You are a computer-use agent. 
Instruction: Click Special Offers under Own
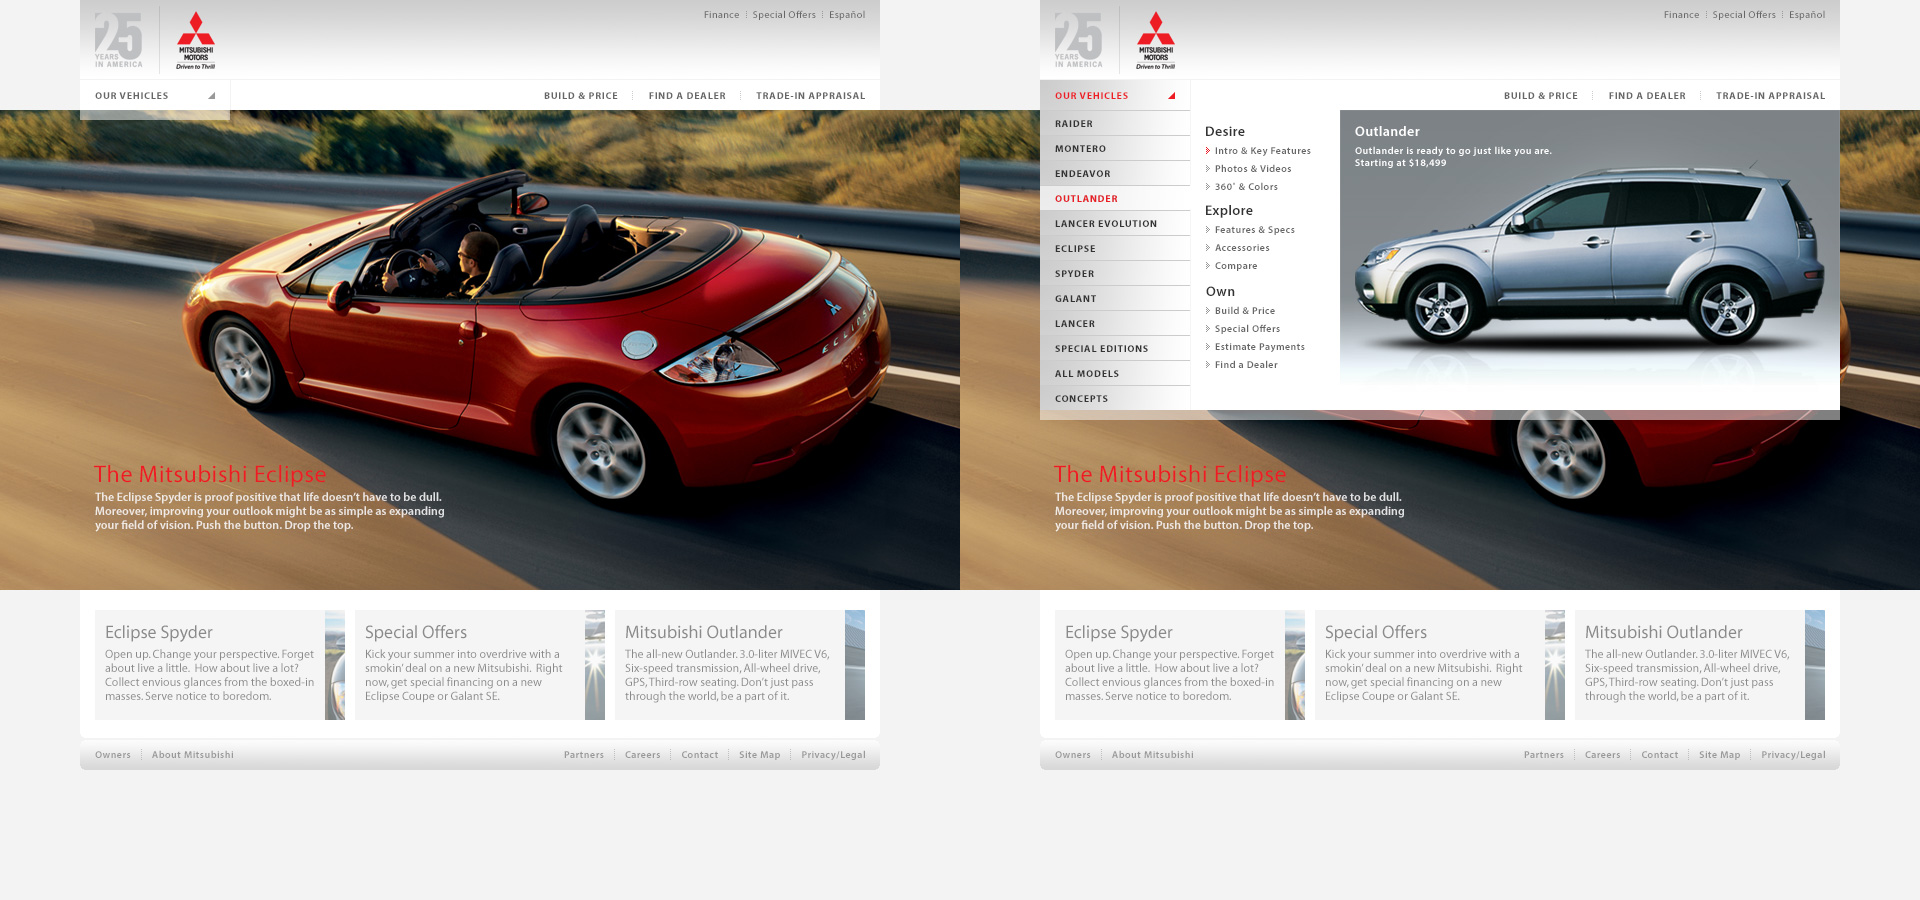click(x=1247, y=329)
